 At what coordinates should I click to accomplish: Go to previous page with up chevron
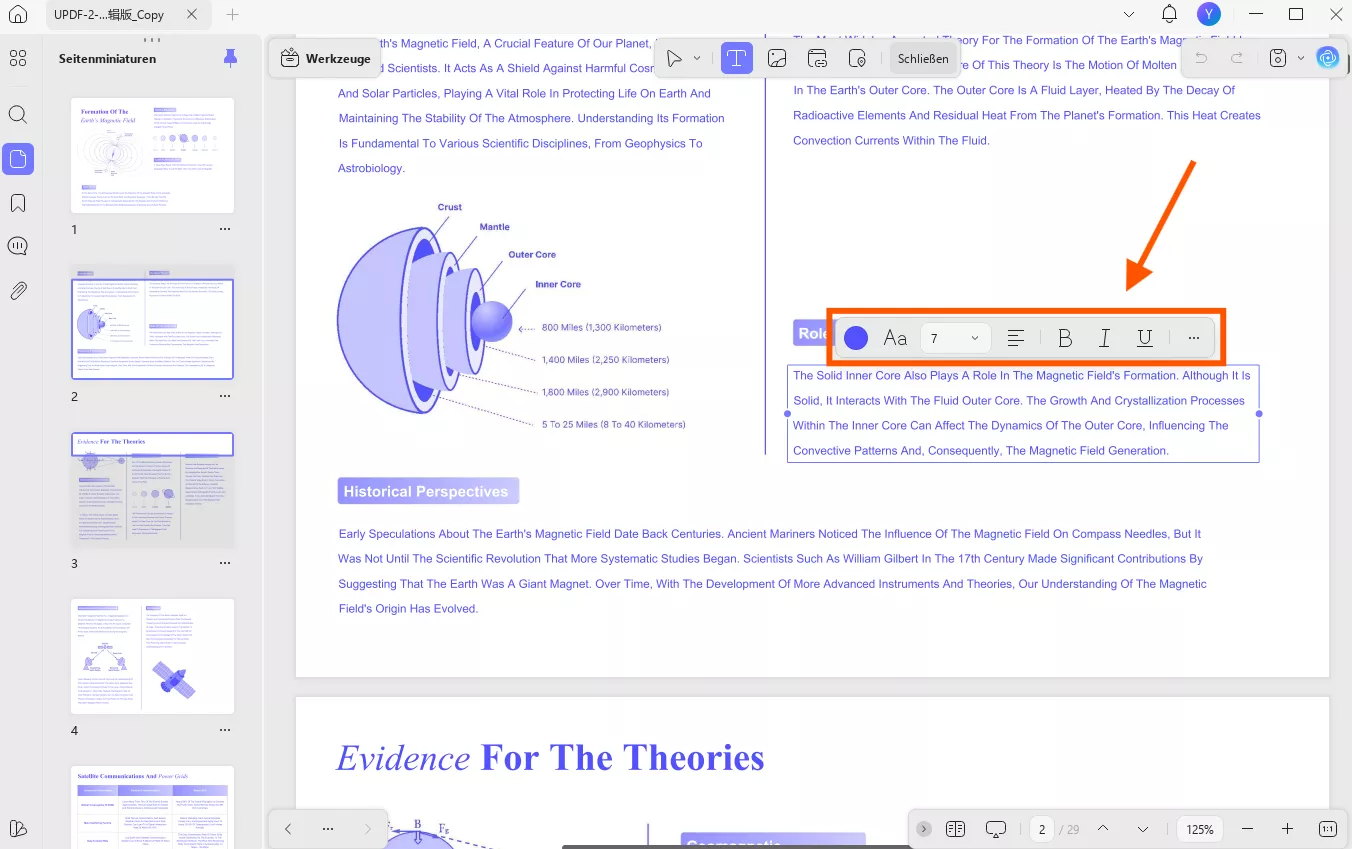tap(1103, 829)
